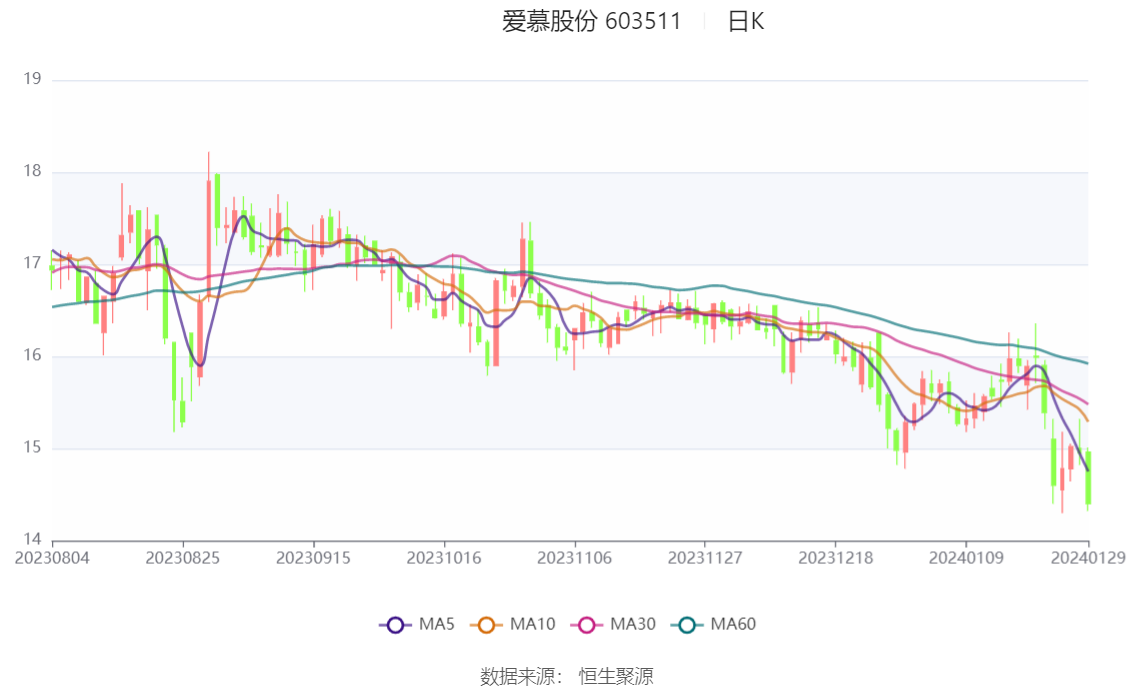The height and width of the screenshot is (689, 1134).
Task: Select the x-axis date 20230915
Action: 313,558
